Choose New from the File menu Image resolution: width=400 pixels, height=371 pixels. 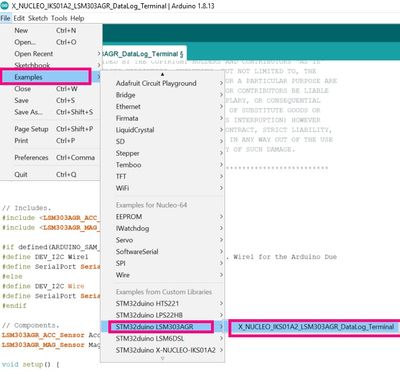pos(50,30)
